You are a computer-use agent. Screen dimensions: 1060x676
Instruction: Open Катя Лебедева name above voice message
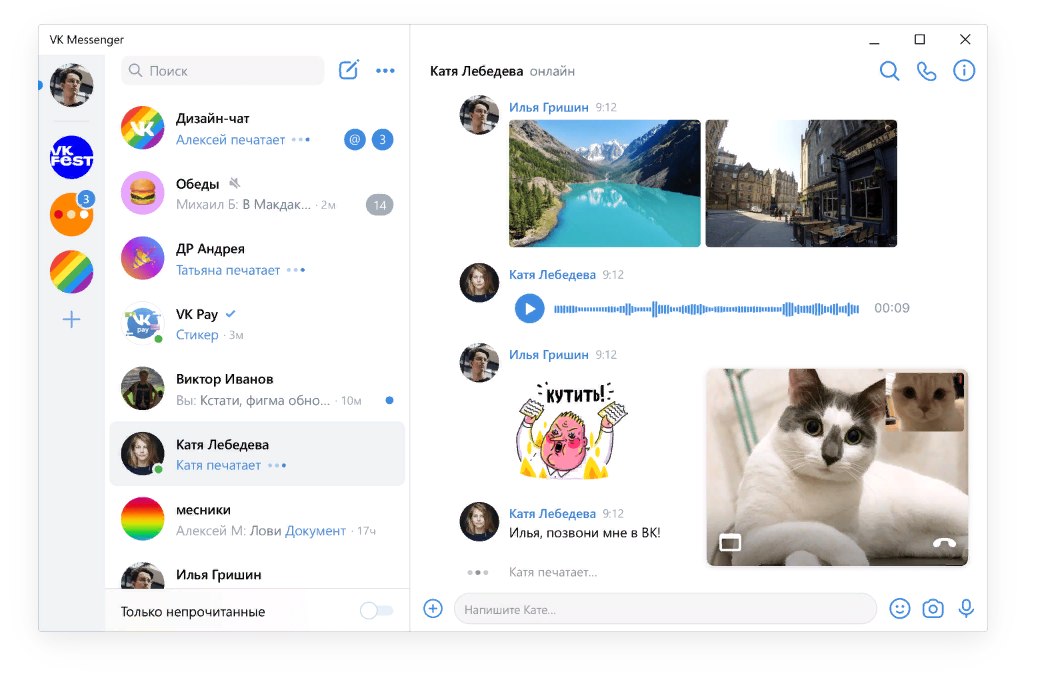coord(552,274)
